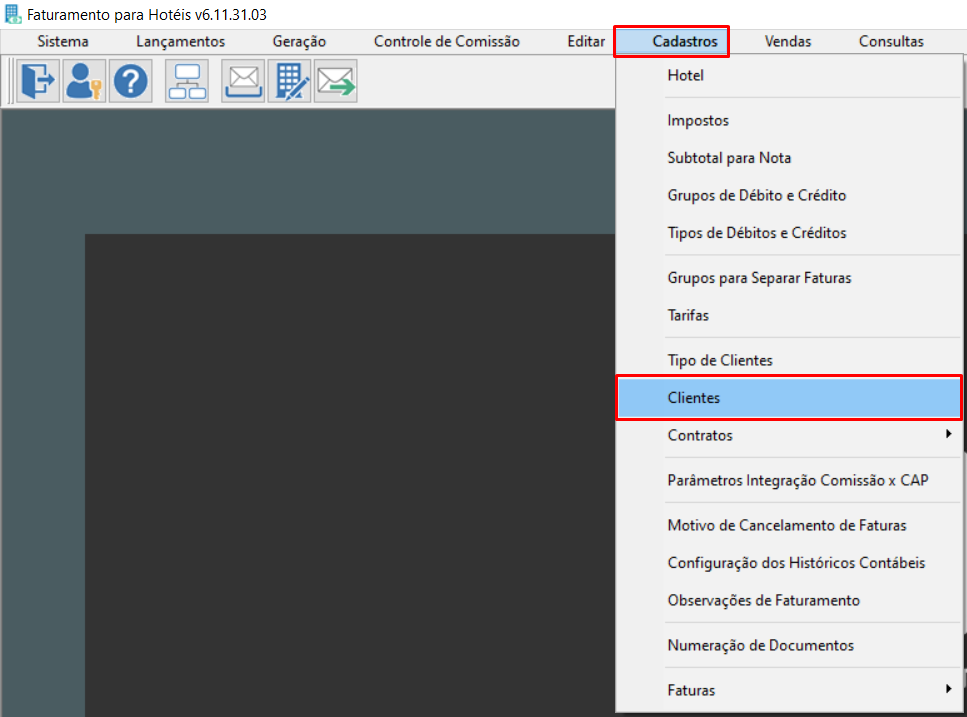Image resolution: width=967 pixels, height=717 pixels.
Task: Click the exit door toolbar icon
Action: tap(38, 81)
